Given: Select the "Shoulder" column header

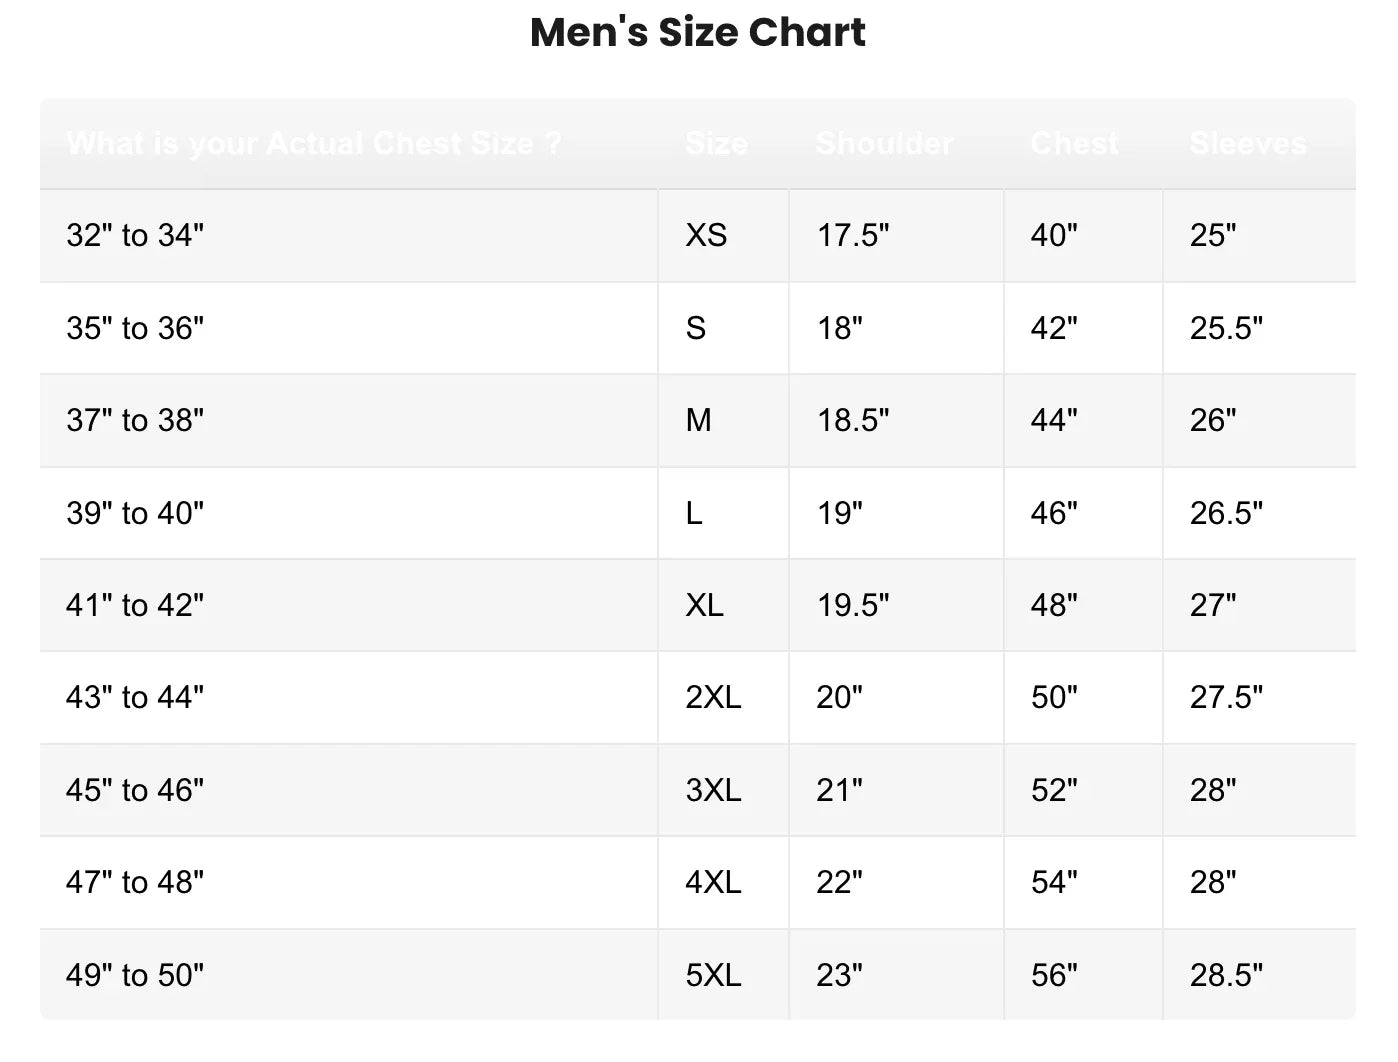Looking at the screenshot, I should tap(885, 144).
